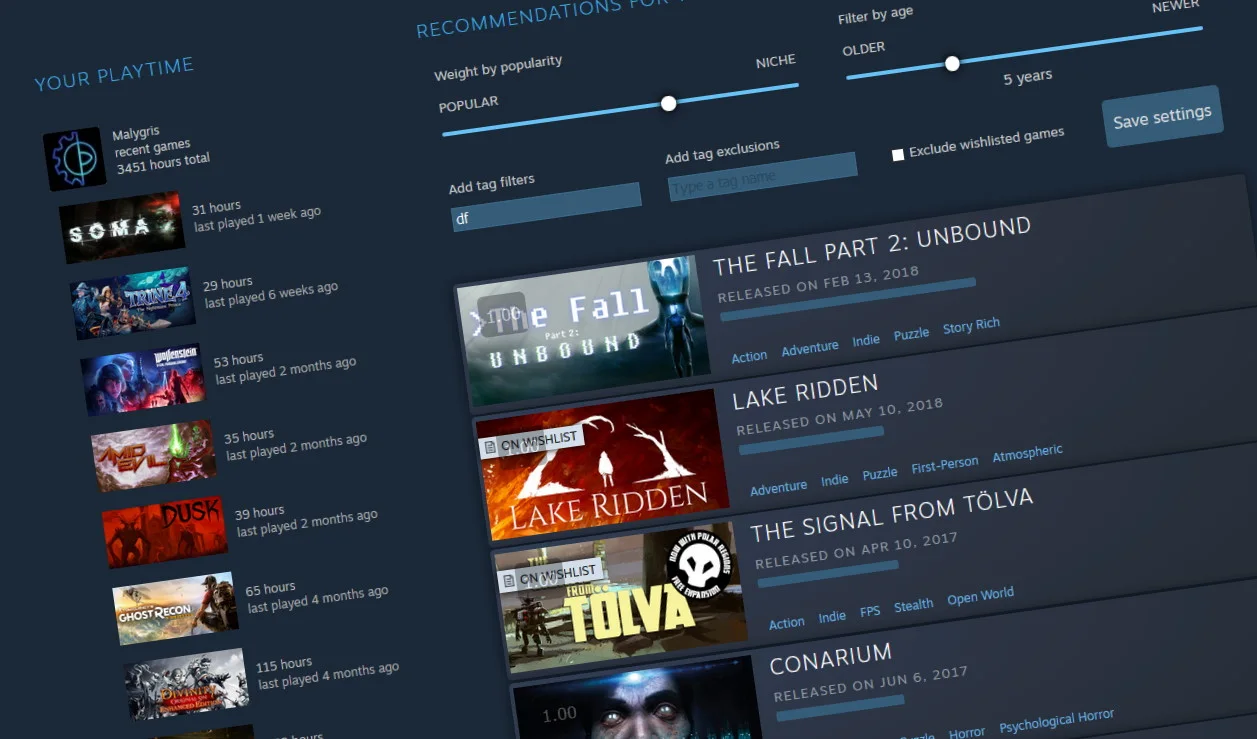Select the Story Rich tag

(x=971, y=325)
